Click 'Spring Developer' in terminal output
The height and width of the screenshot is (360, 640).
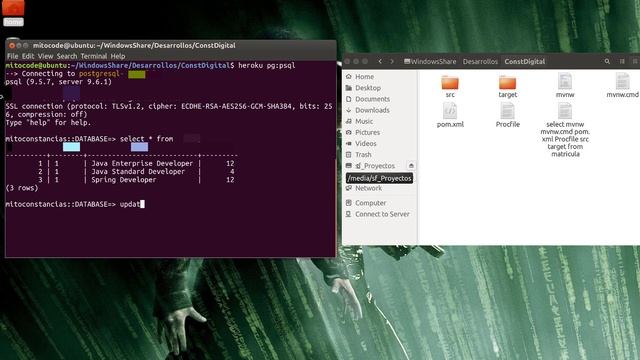[123, 180]
